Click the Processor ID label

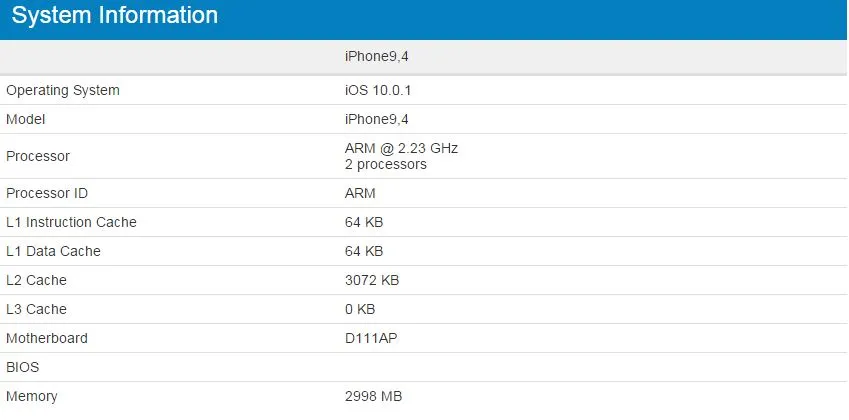pyautogui.click(x=47, y=193)
